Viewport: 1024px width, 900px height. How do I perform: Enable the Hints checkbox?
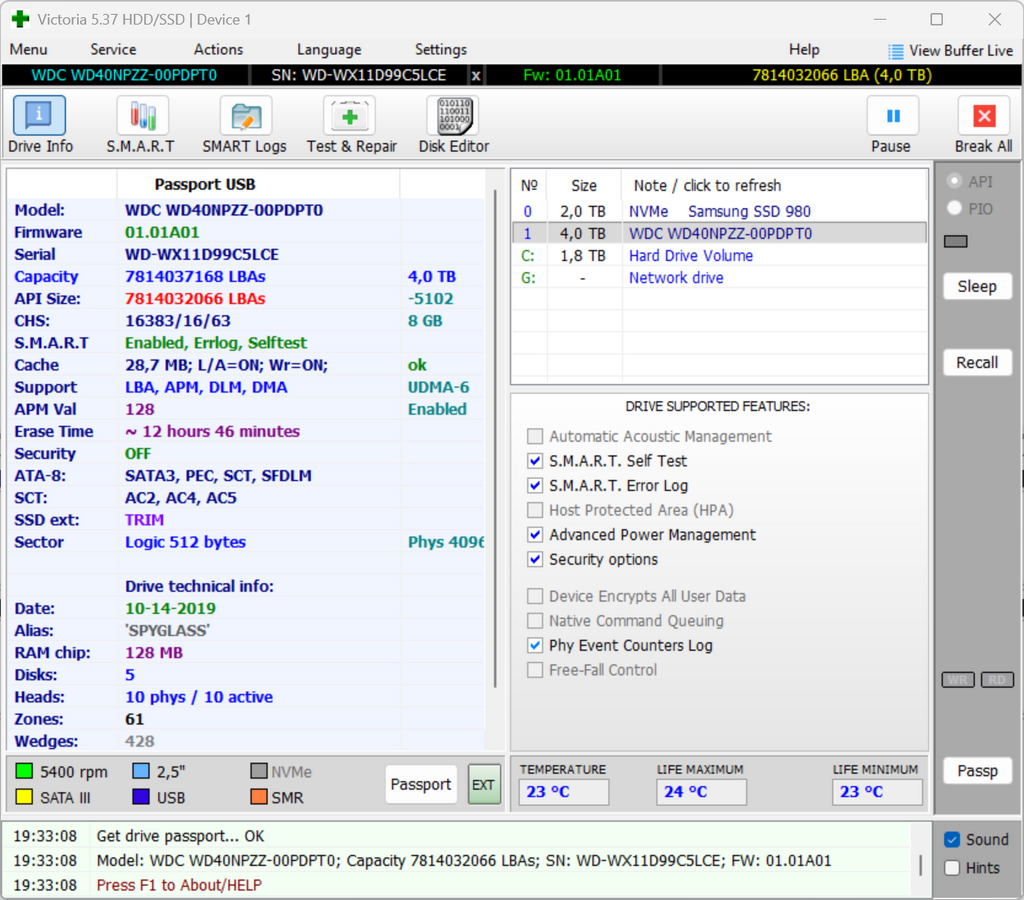[x=952, y=868]
